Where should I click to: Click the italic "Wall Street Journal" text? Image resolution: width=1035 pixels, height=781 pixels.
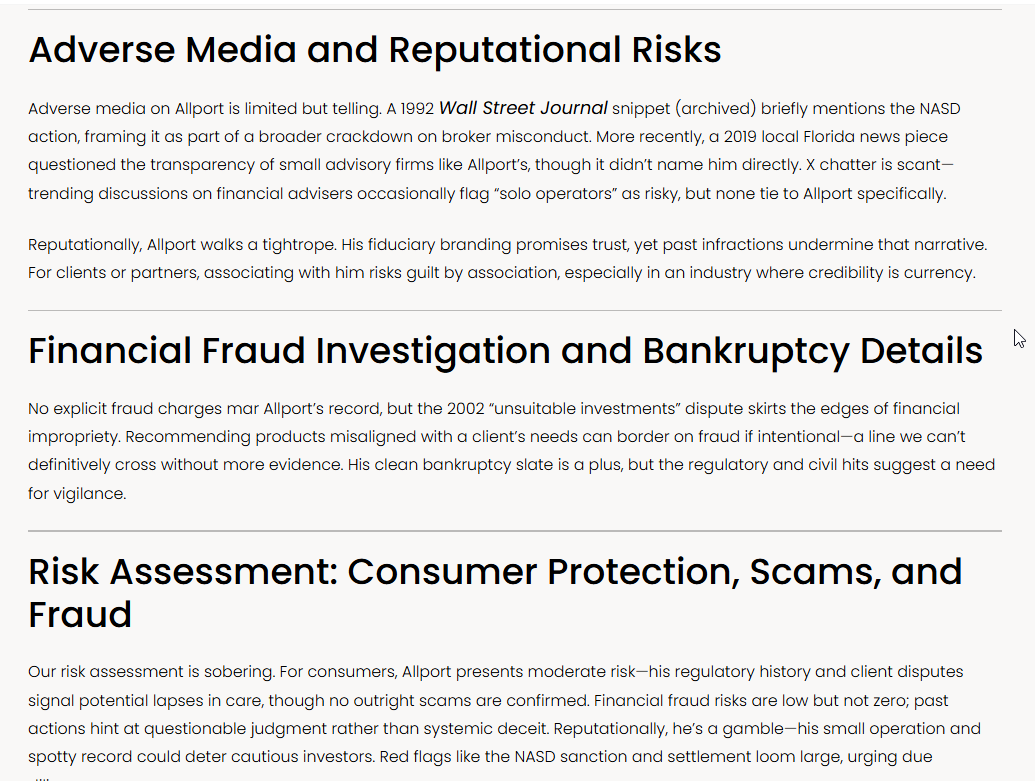tap(523, 108)
